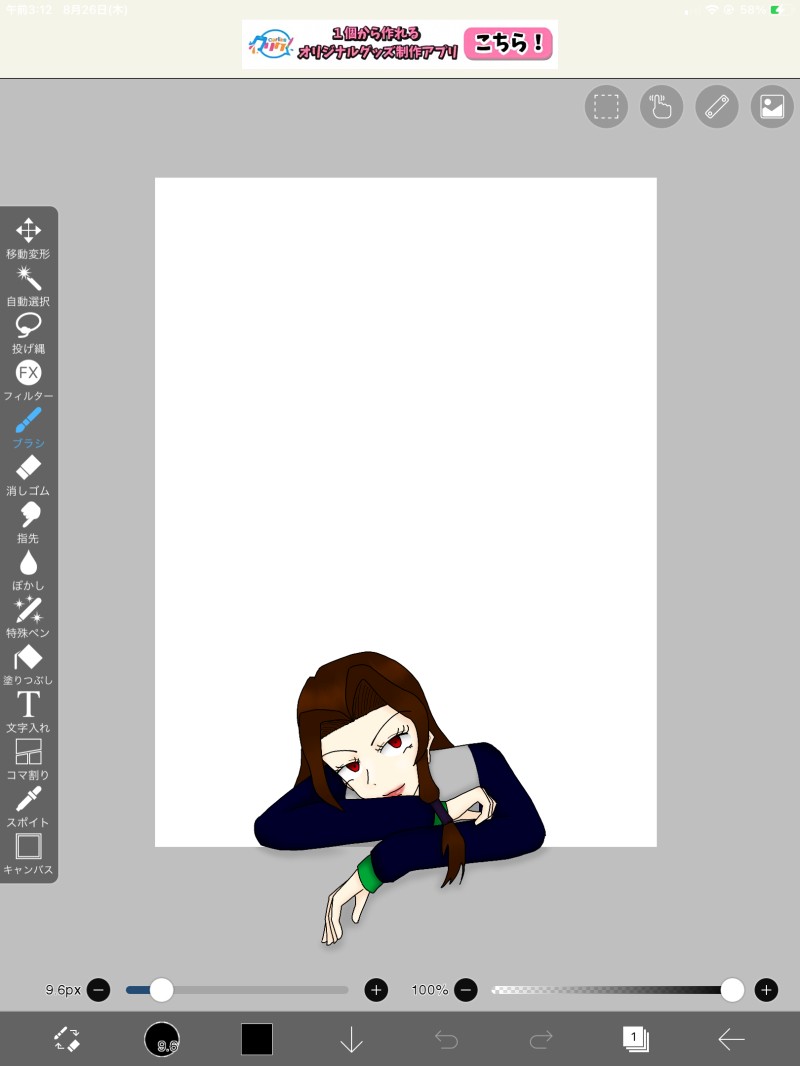Open the Text (文字入れ) tool

pos(28,712)
